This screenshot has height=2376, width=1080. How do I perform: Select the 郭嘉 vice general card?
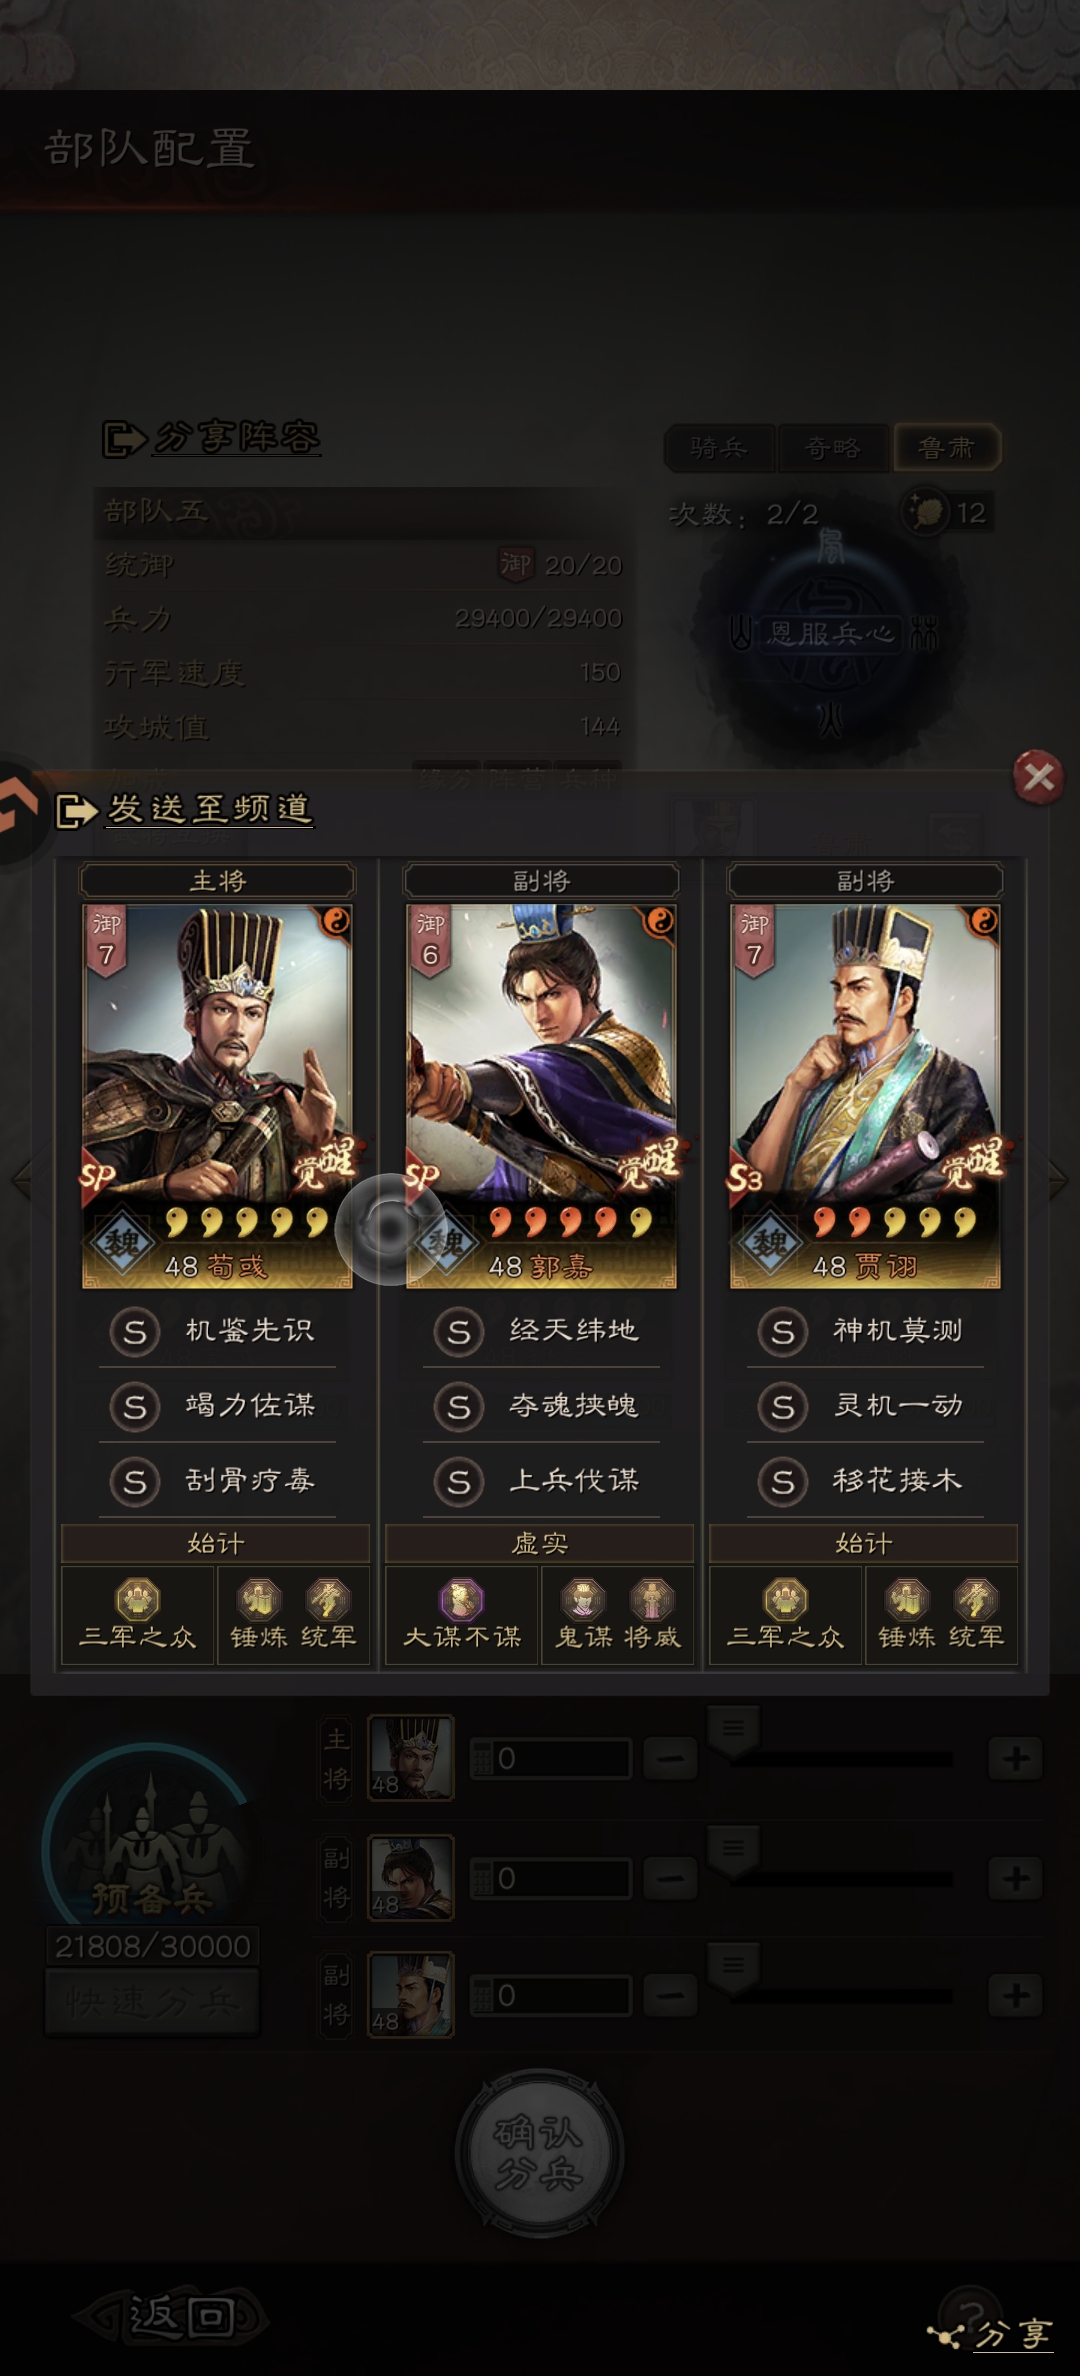tap(541, 1096)
